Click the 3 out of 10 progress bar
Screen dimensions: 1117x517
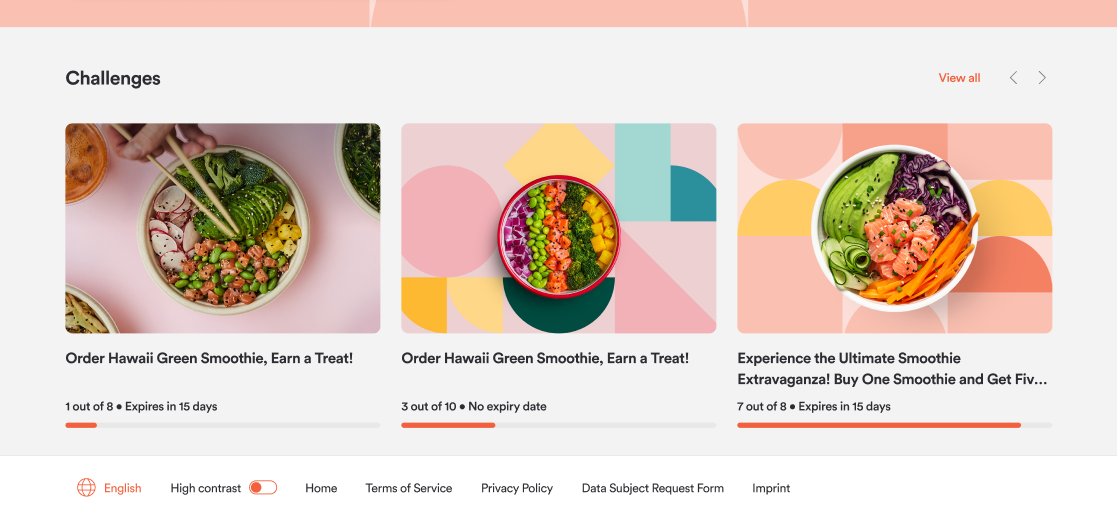558,425
